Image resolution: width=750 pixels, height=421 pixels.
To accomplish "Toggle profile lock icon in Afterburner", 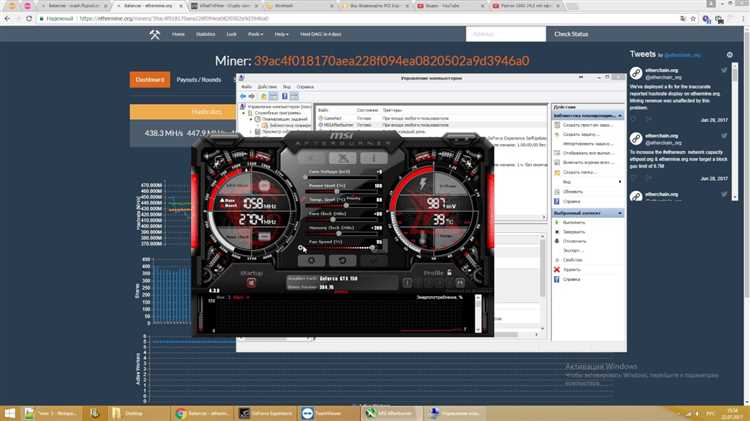I will tap(449, 273).
